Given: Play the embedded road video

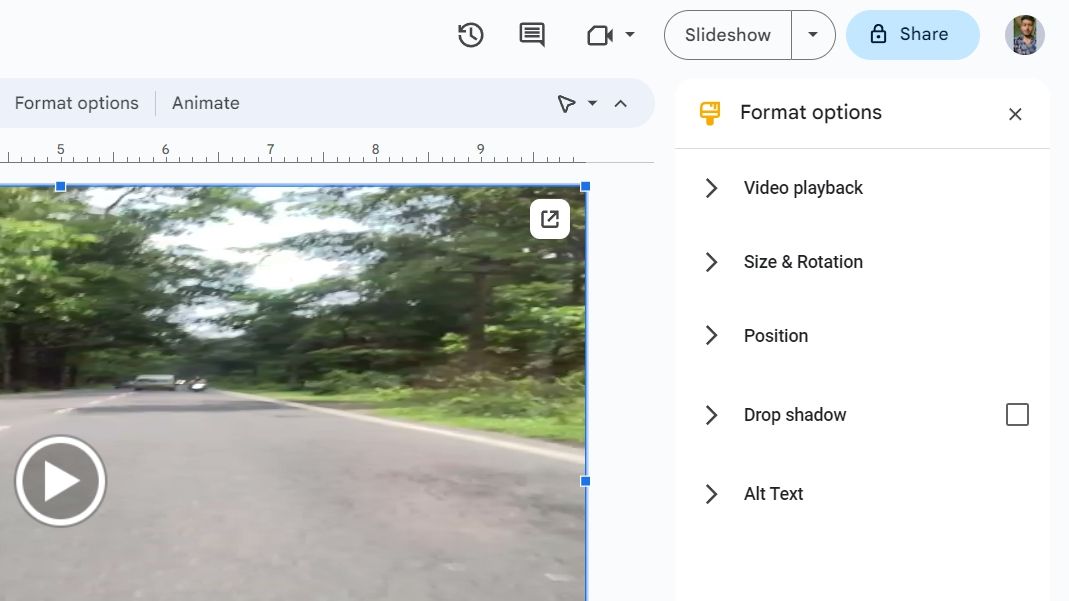Looking at the screenshot, I should click(x=60, y=480).
